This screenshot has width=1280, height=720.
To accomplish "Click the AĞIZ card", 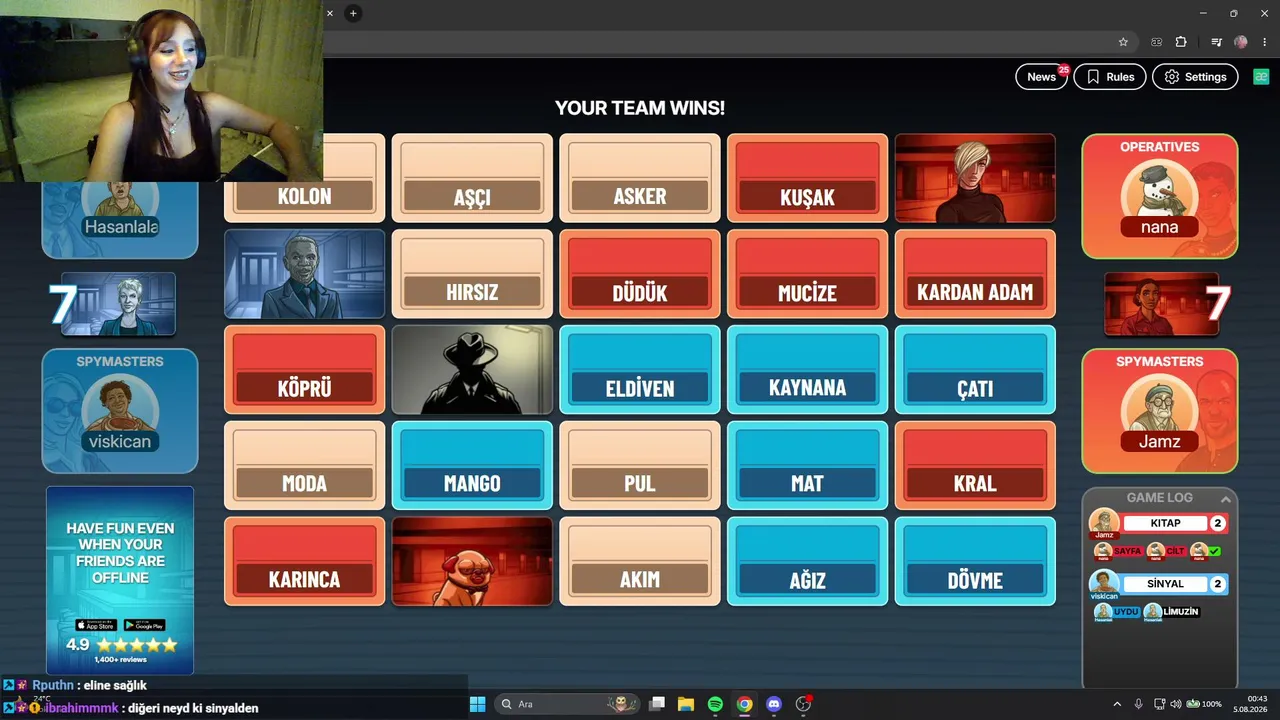I will (x=807, y=562).
